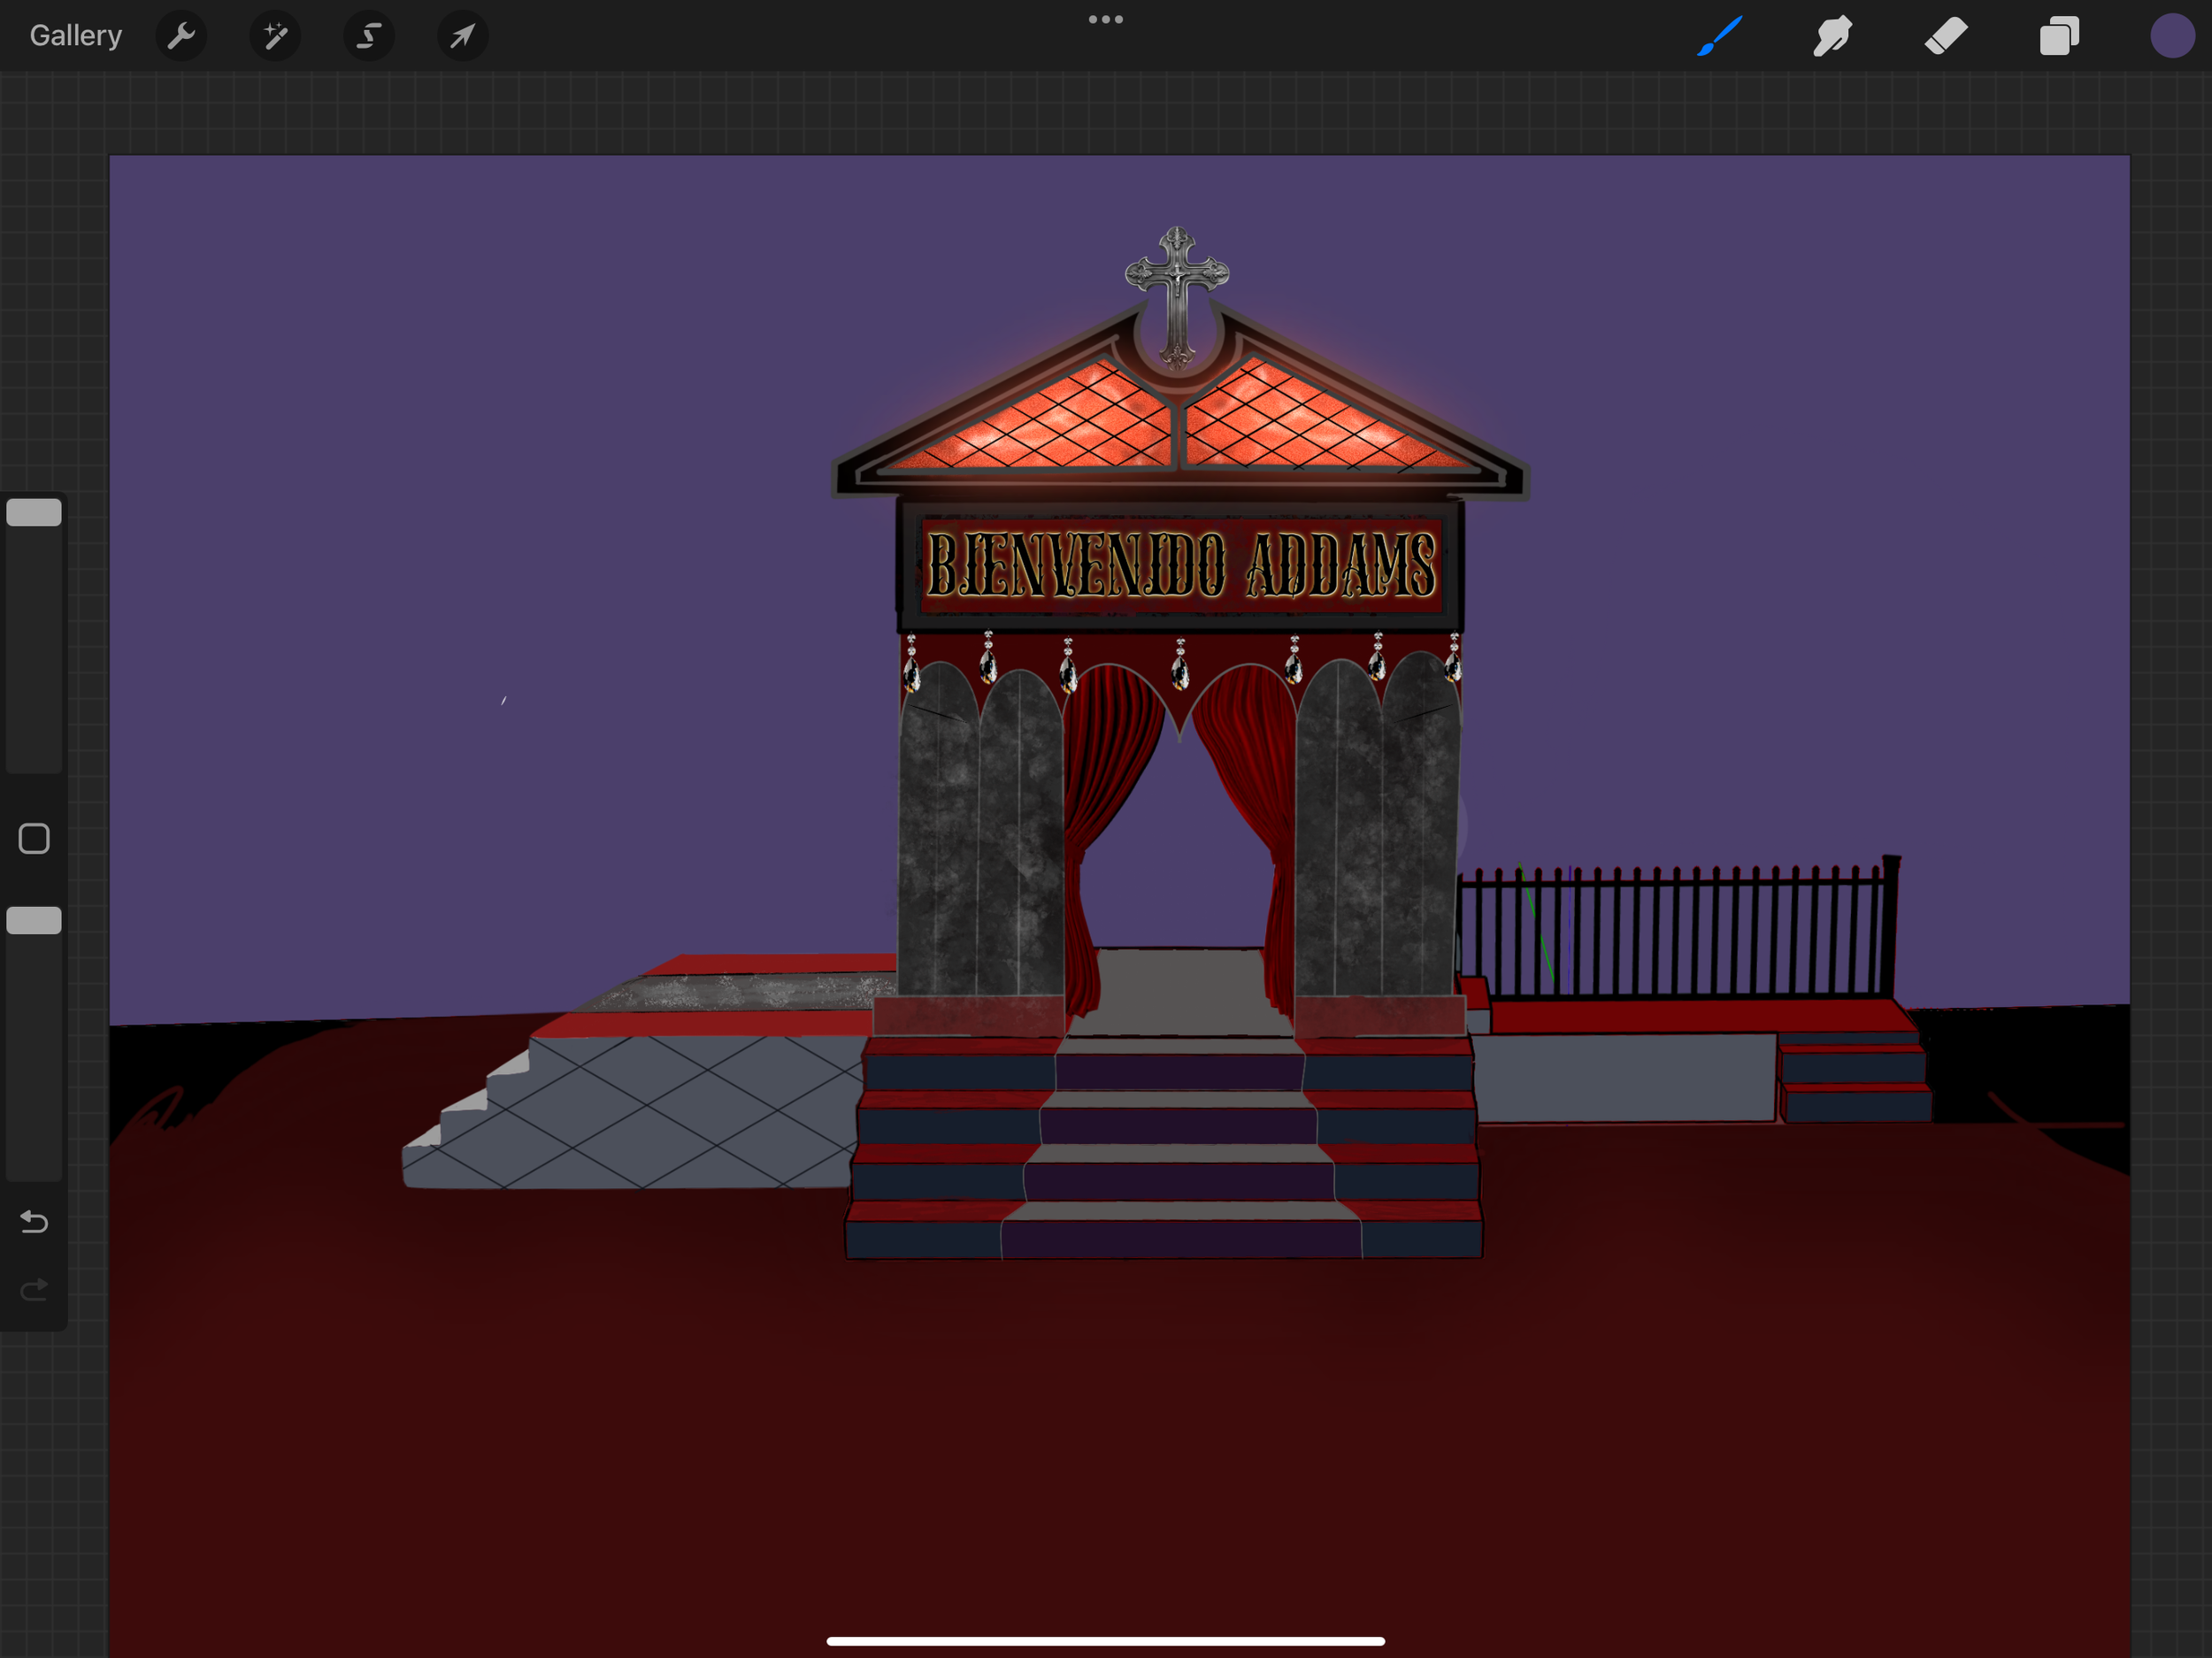Open the Adjustments magic wand menu
The height and width of the screenshot is (1658, 2212).
coord(275,36)
